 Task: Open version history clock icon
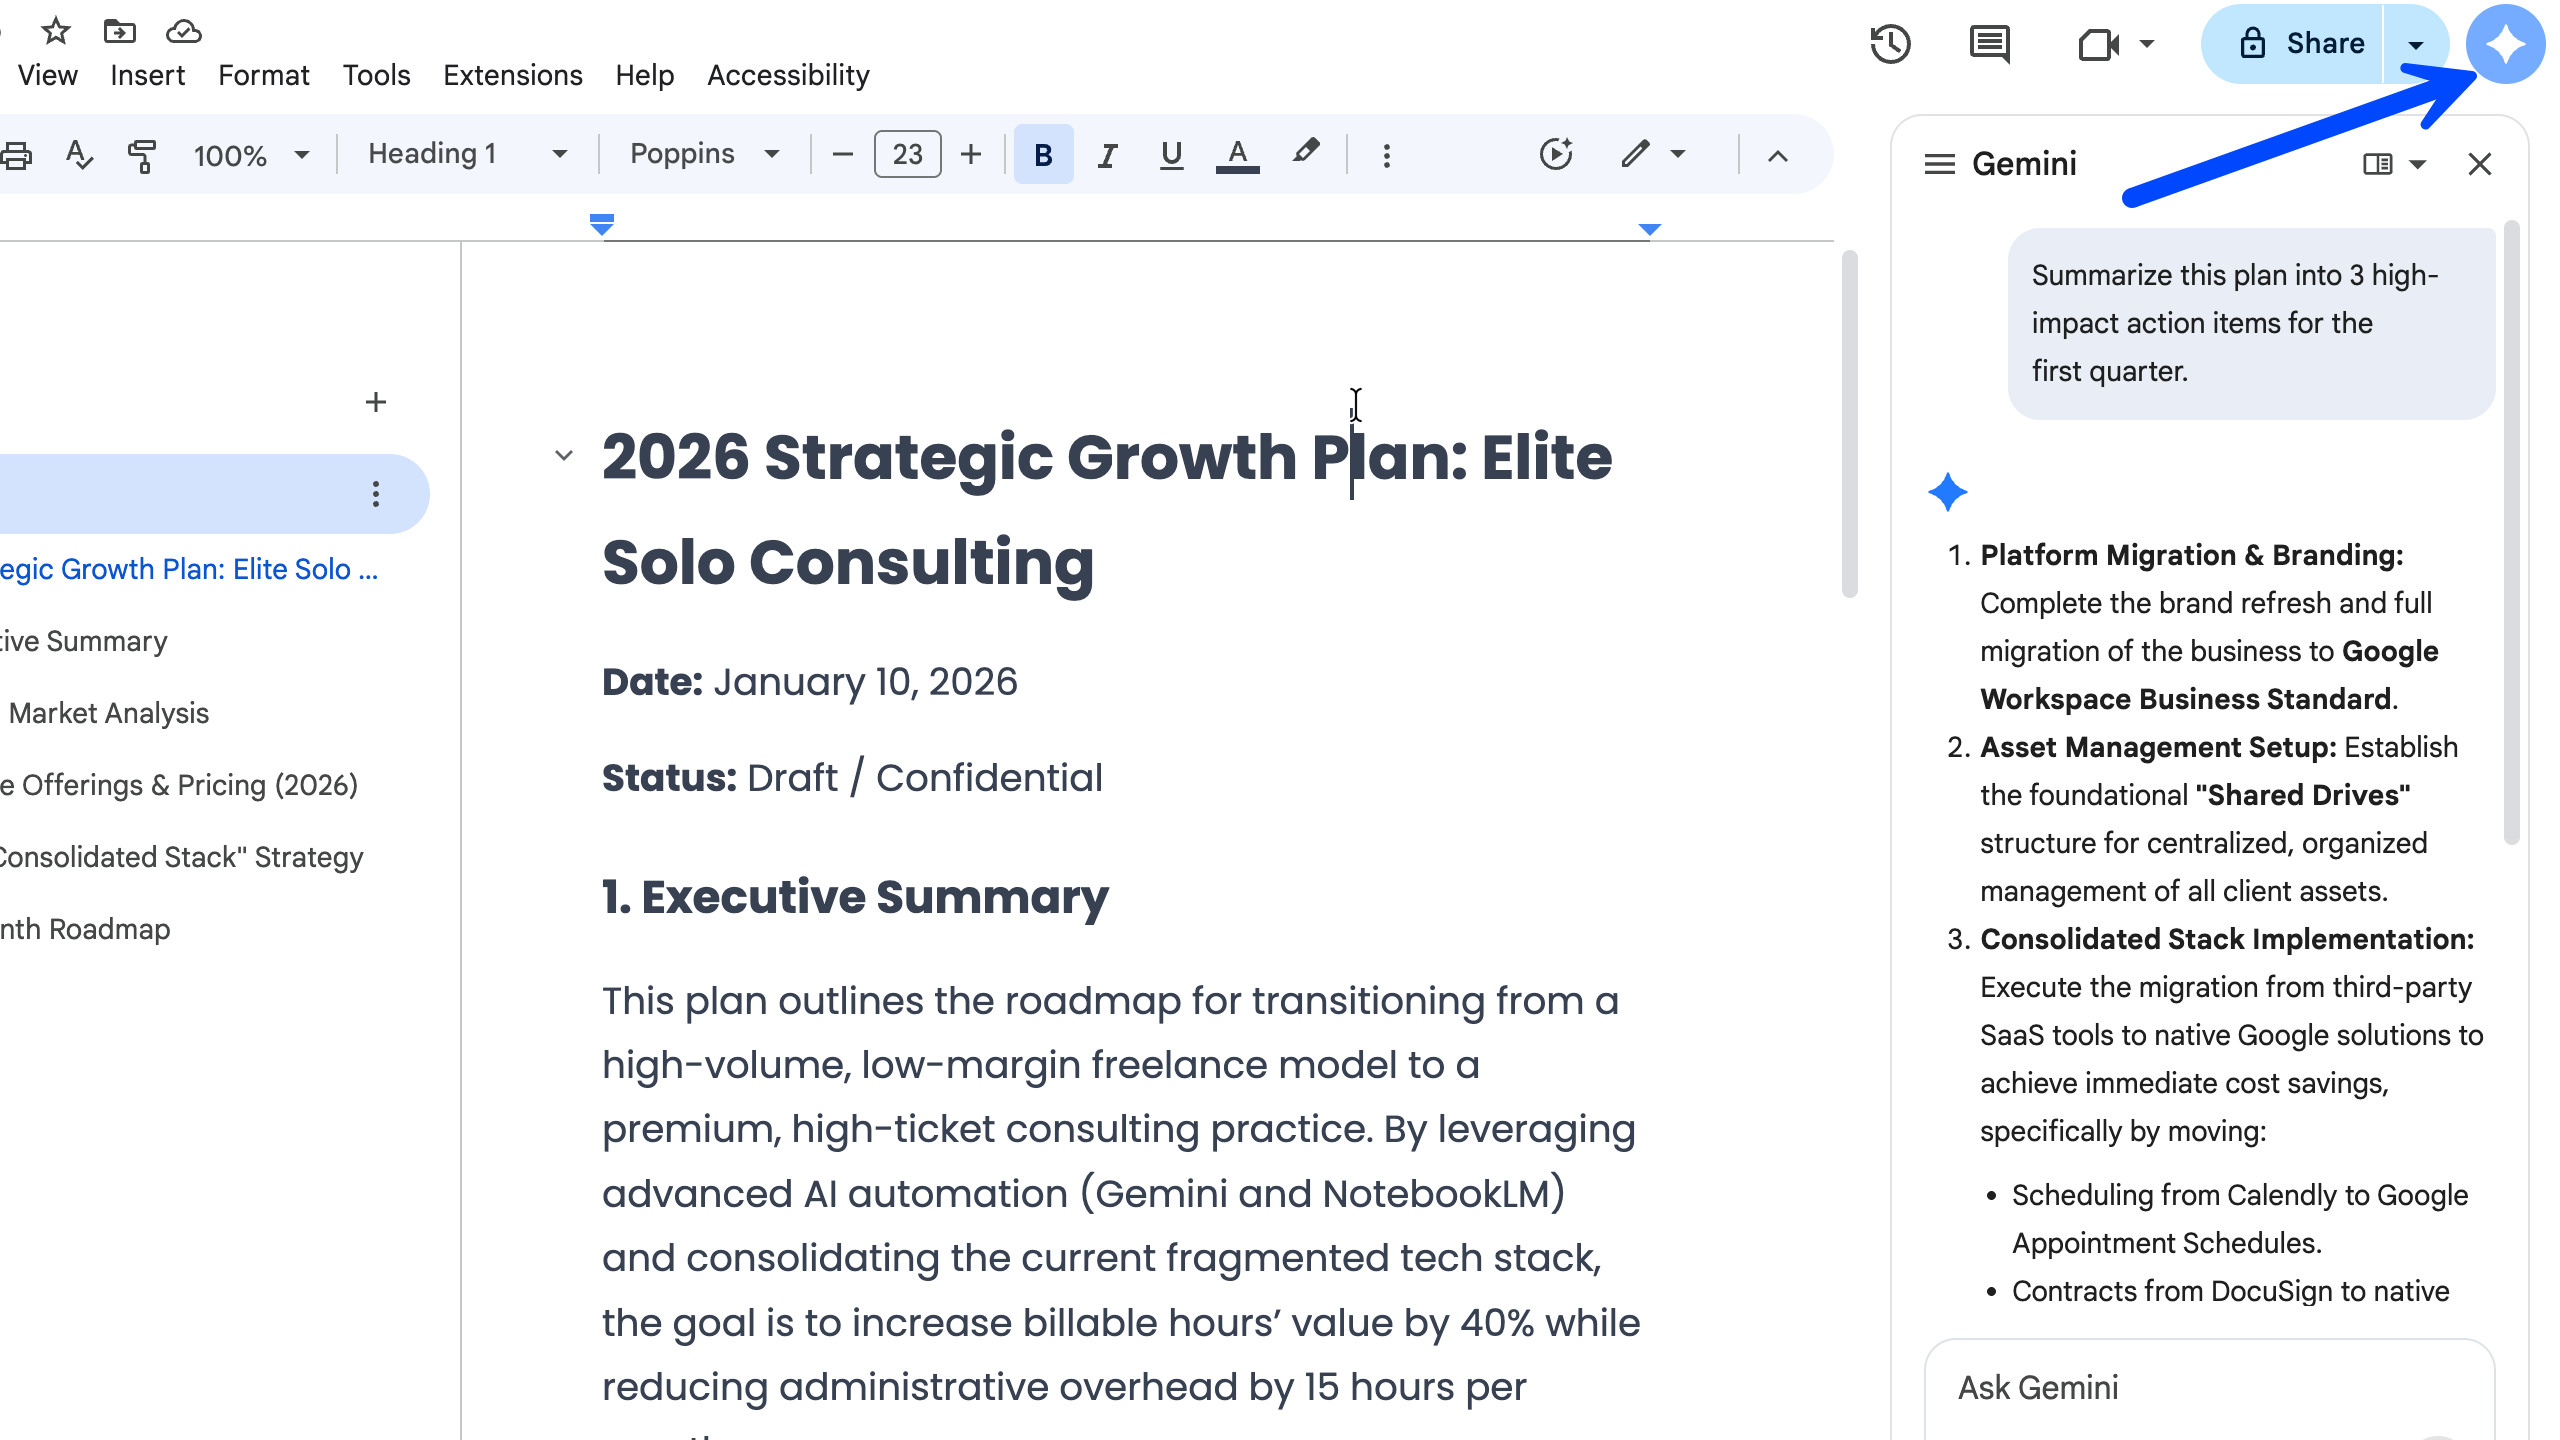tap(1890, 44)
